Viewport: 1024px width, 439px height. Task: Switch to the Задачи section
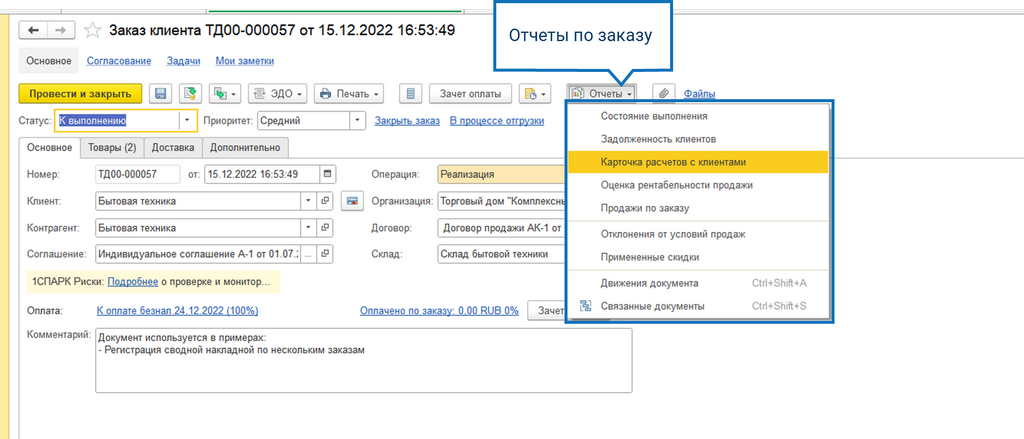pos(183,61)
